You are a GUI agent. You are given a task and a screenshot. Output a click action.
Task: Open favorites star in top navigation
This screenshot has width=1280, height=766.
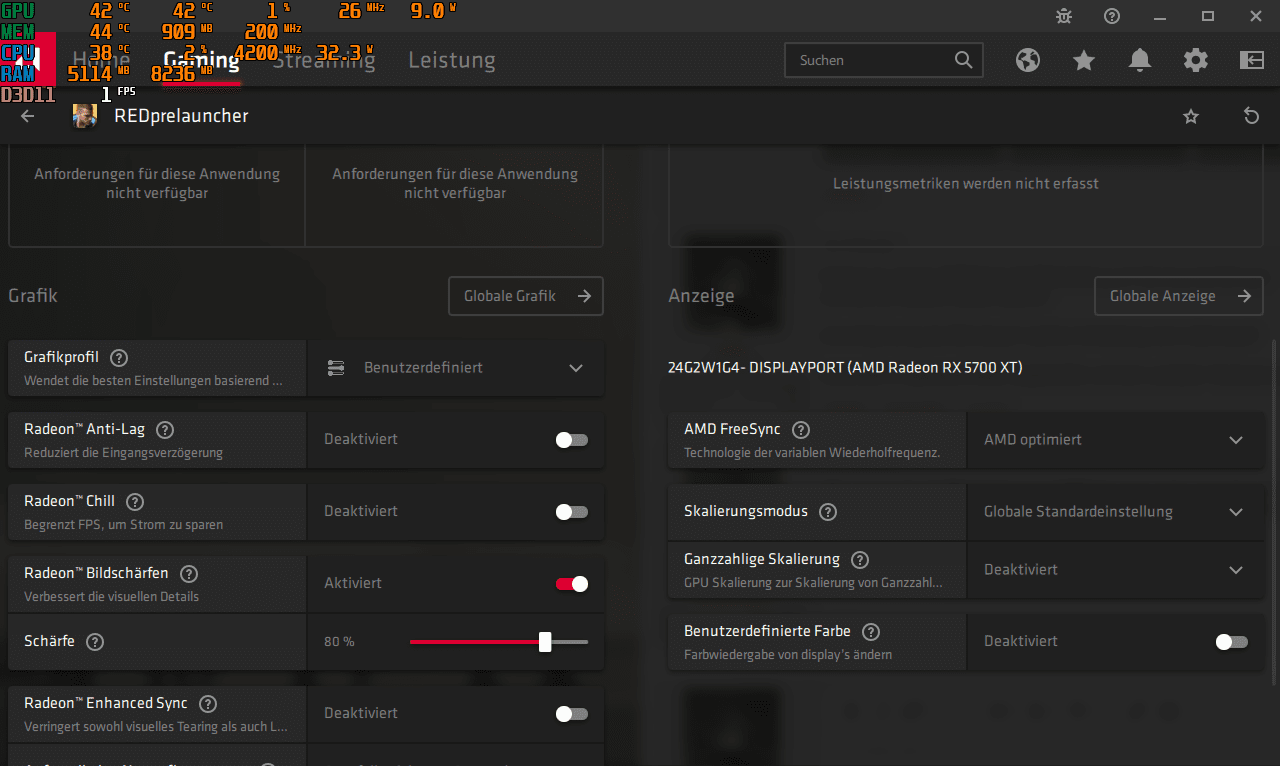[x=1084, y=60]
